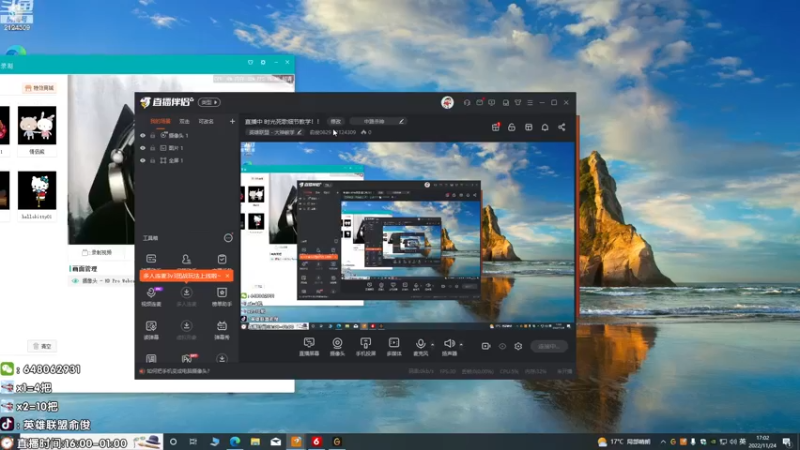Image resolution: width=800 pixels, height=450 pixels.
Task: Open the mail icon with red dot
Action: pos(480,103)
